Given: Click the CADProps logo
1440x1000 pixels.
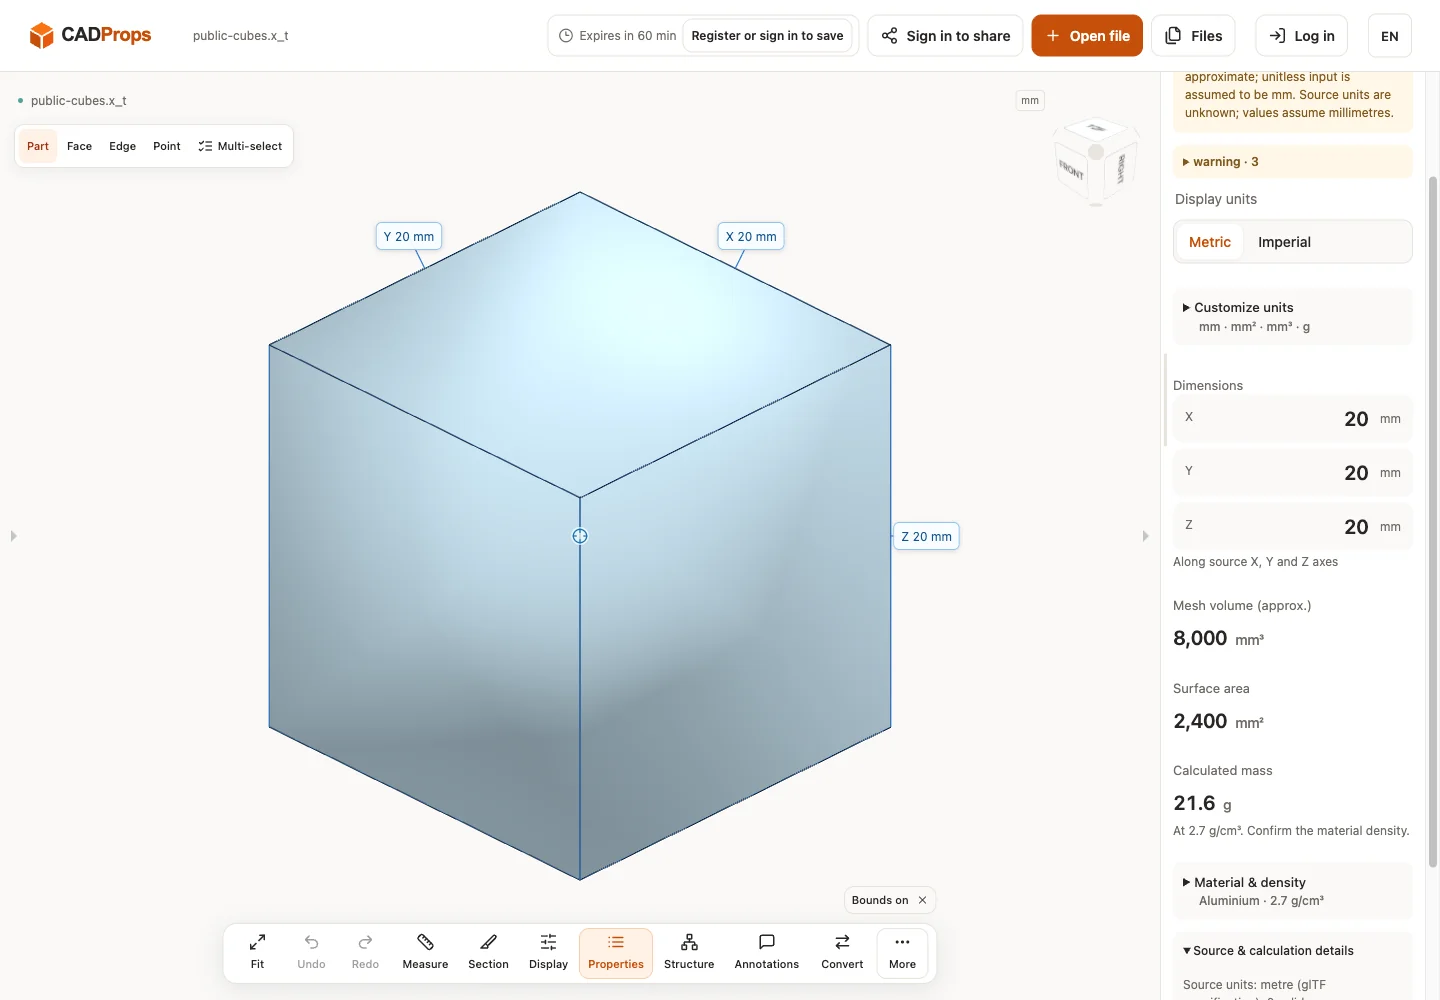Looking at the screenshot, I should coord(90,35).
